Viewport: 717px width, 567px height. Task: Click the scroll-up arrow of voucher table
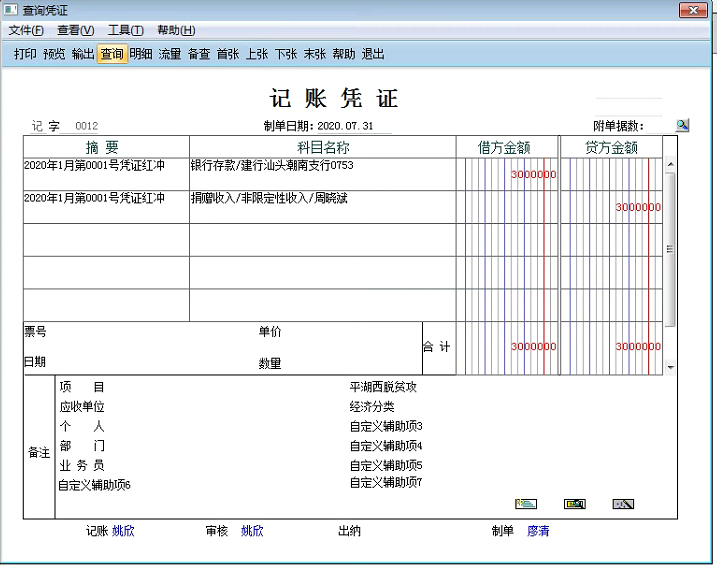click(x=670, y=164)
